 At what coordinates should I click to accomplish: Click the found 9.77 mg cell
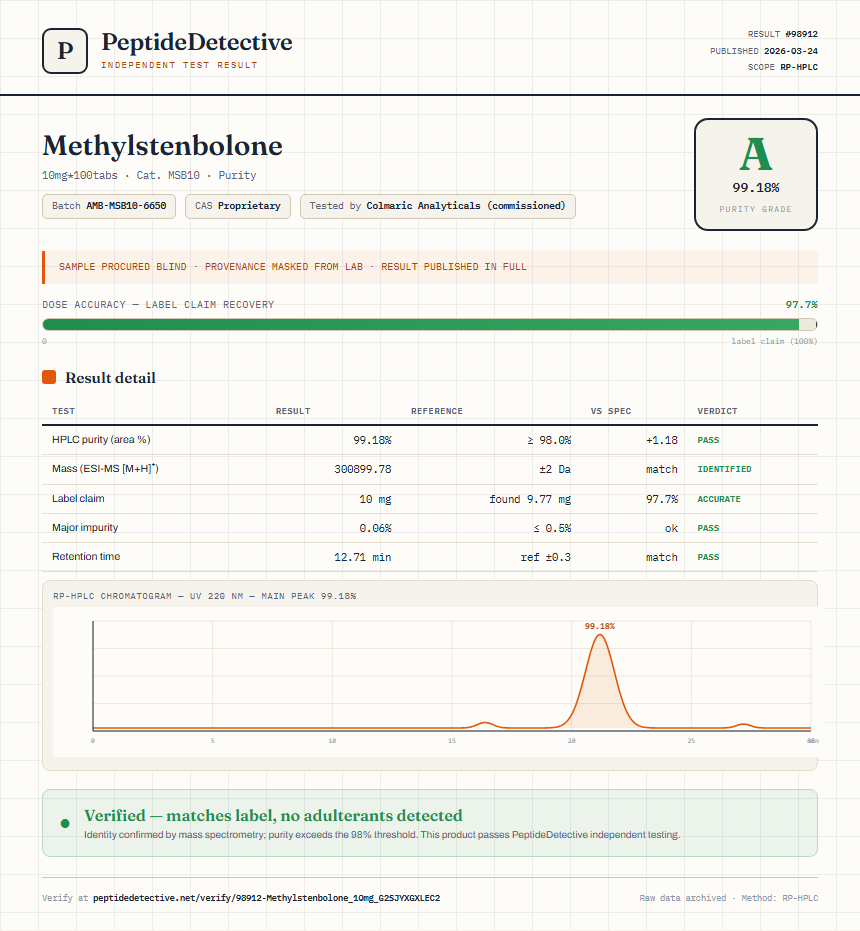(x=530, y=499)
